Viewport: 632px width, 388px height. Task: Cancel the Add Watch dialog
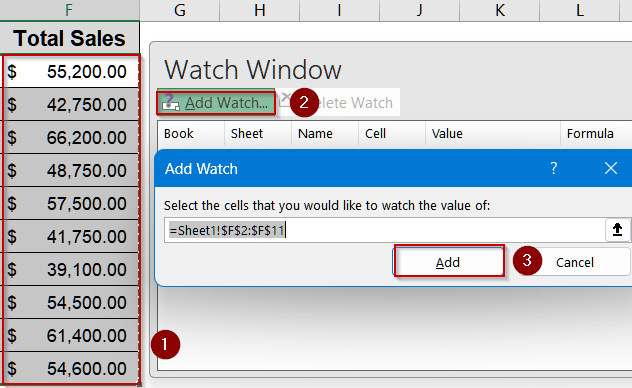pos(575,262)
